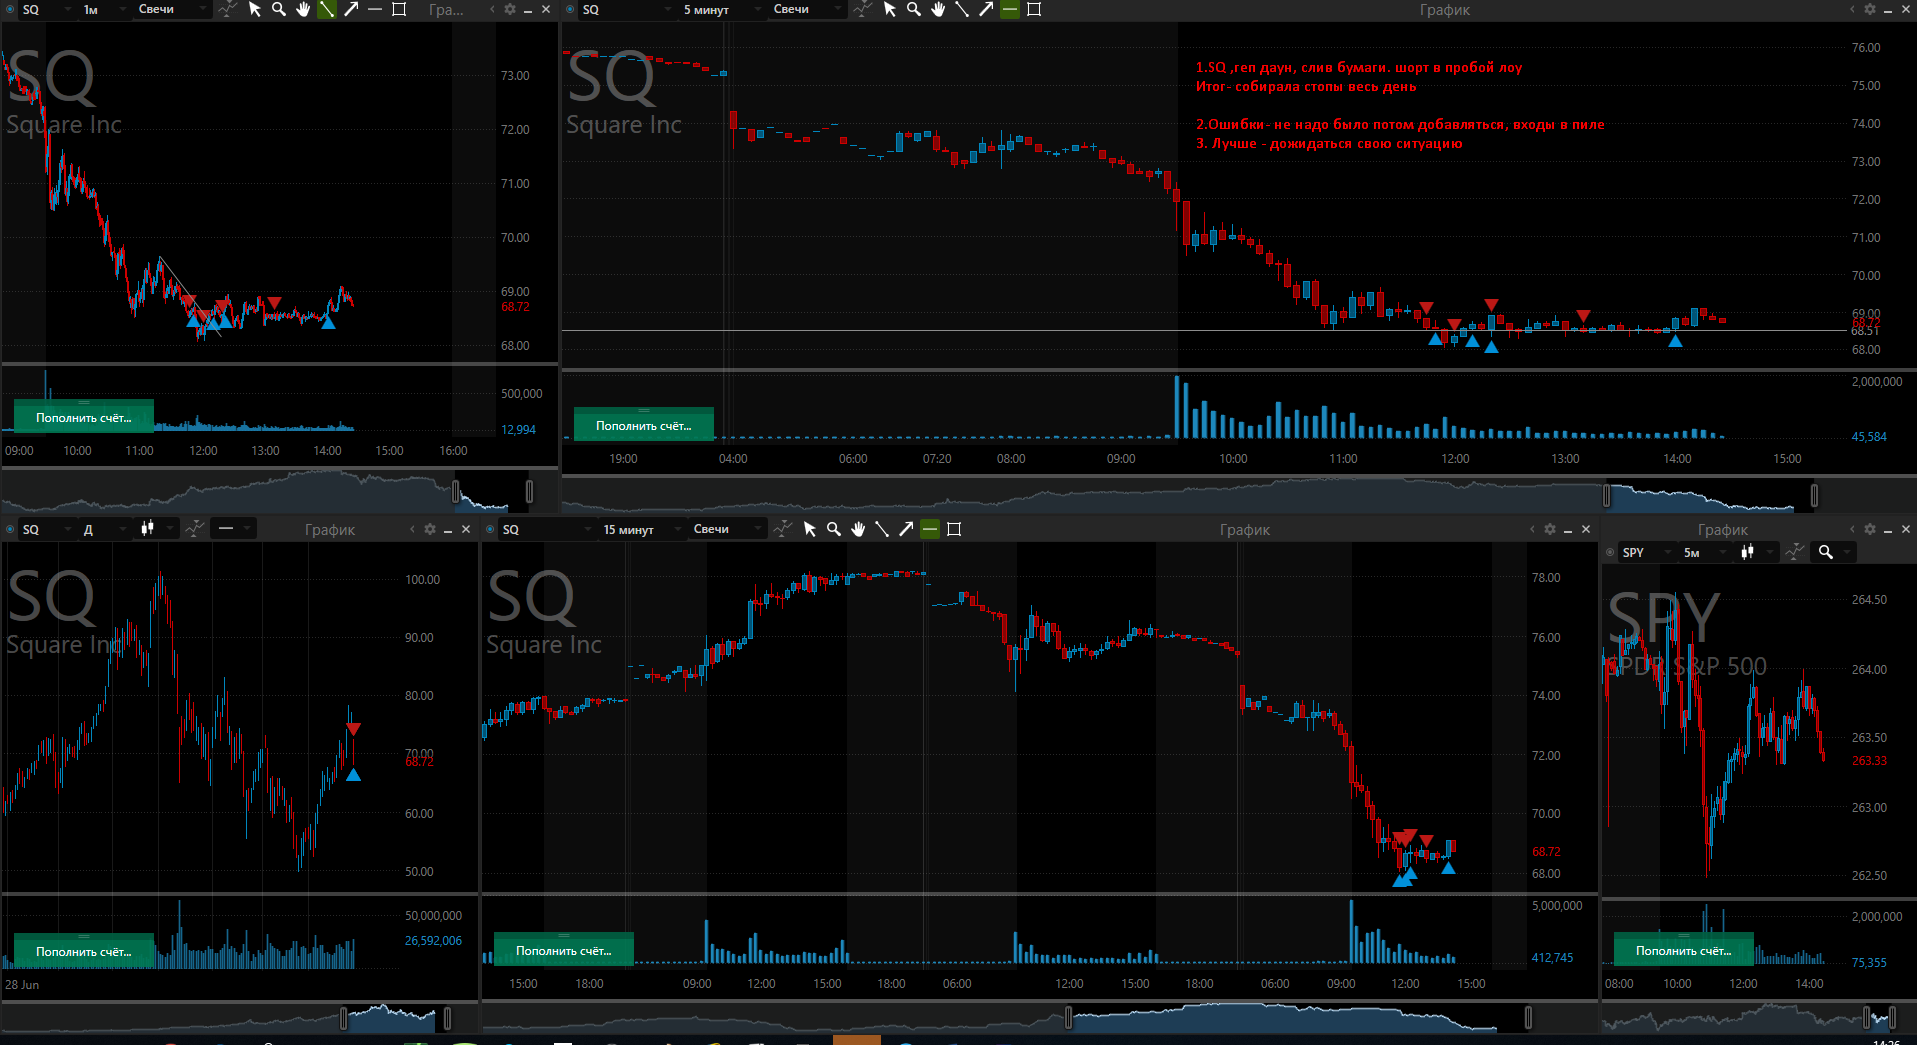Select the zoom magnifier in the 1м SQ chart

[x=279, y=9]
